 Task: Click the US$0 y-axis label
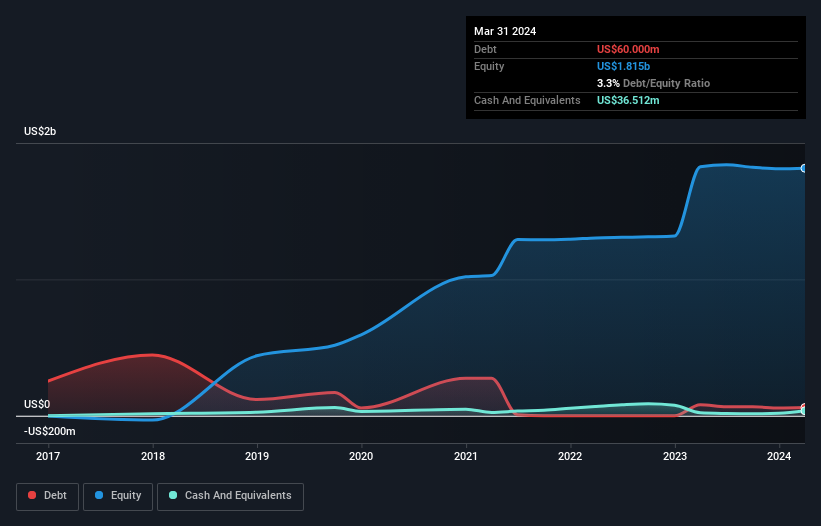[37, 405]
